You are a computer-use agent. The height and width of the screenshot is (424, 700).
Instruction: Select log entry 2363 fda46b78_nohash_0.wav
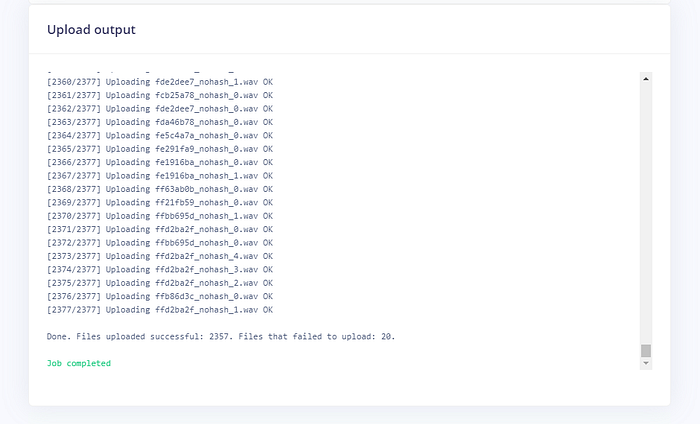[x=160, y=122]
